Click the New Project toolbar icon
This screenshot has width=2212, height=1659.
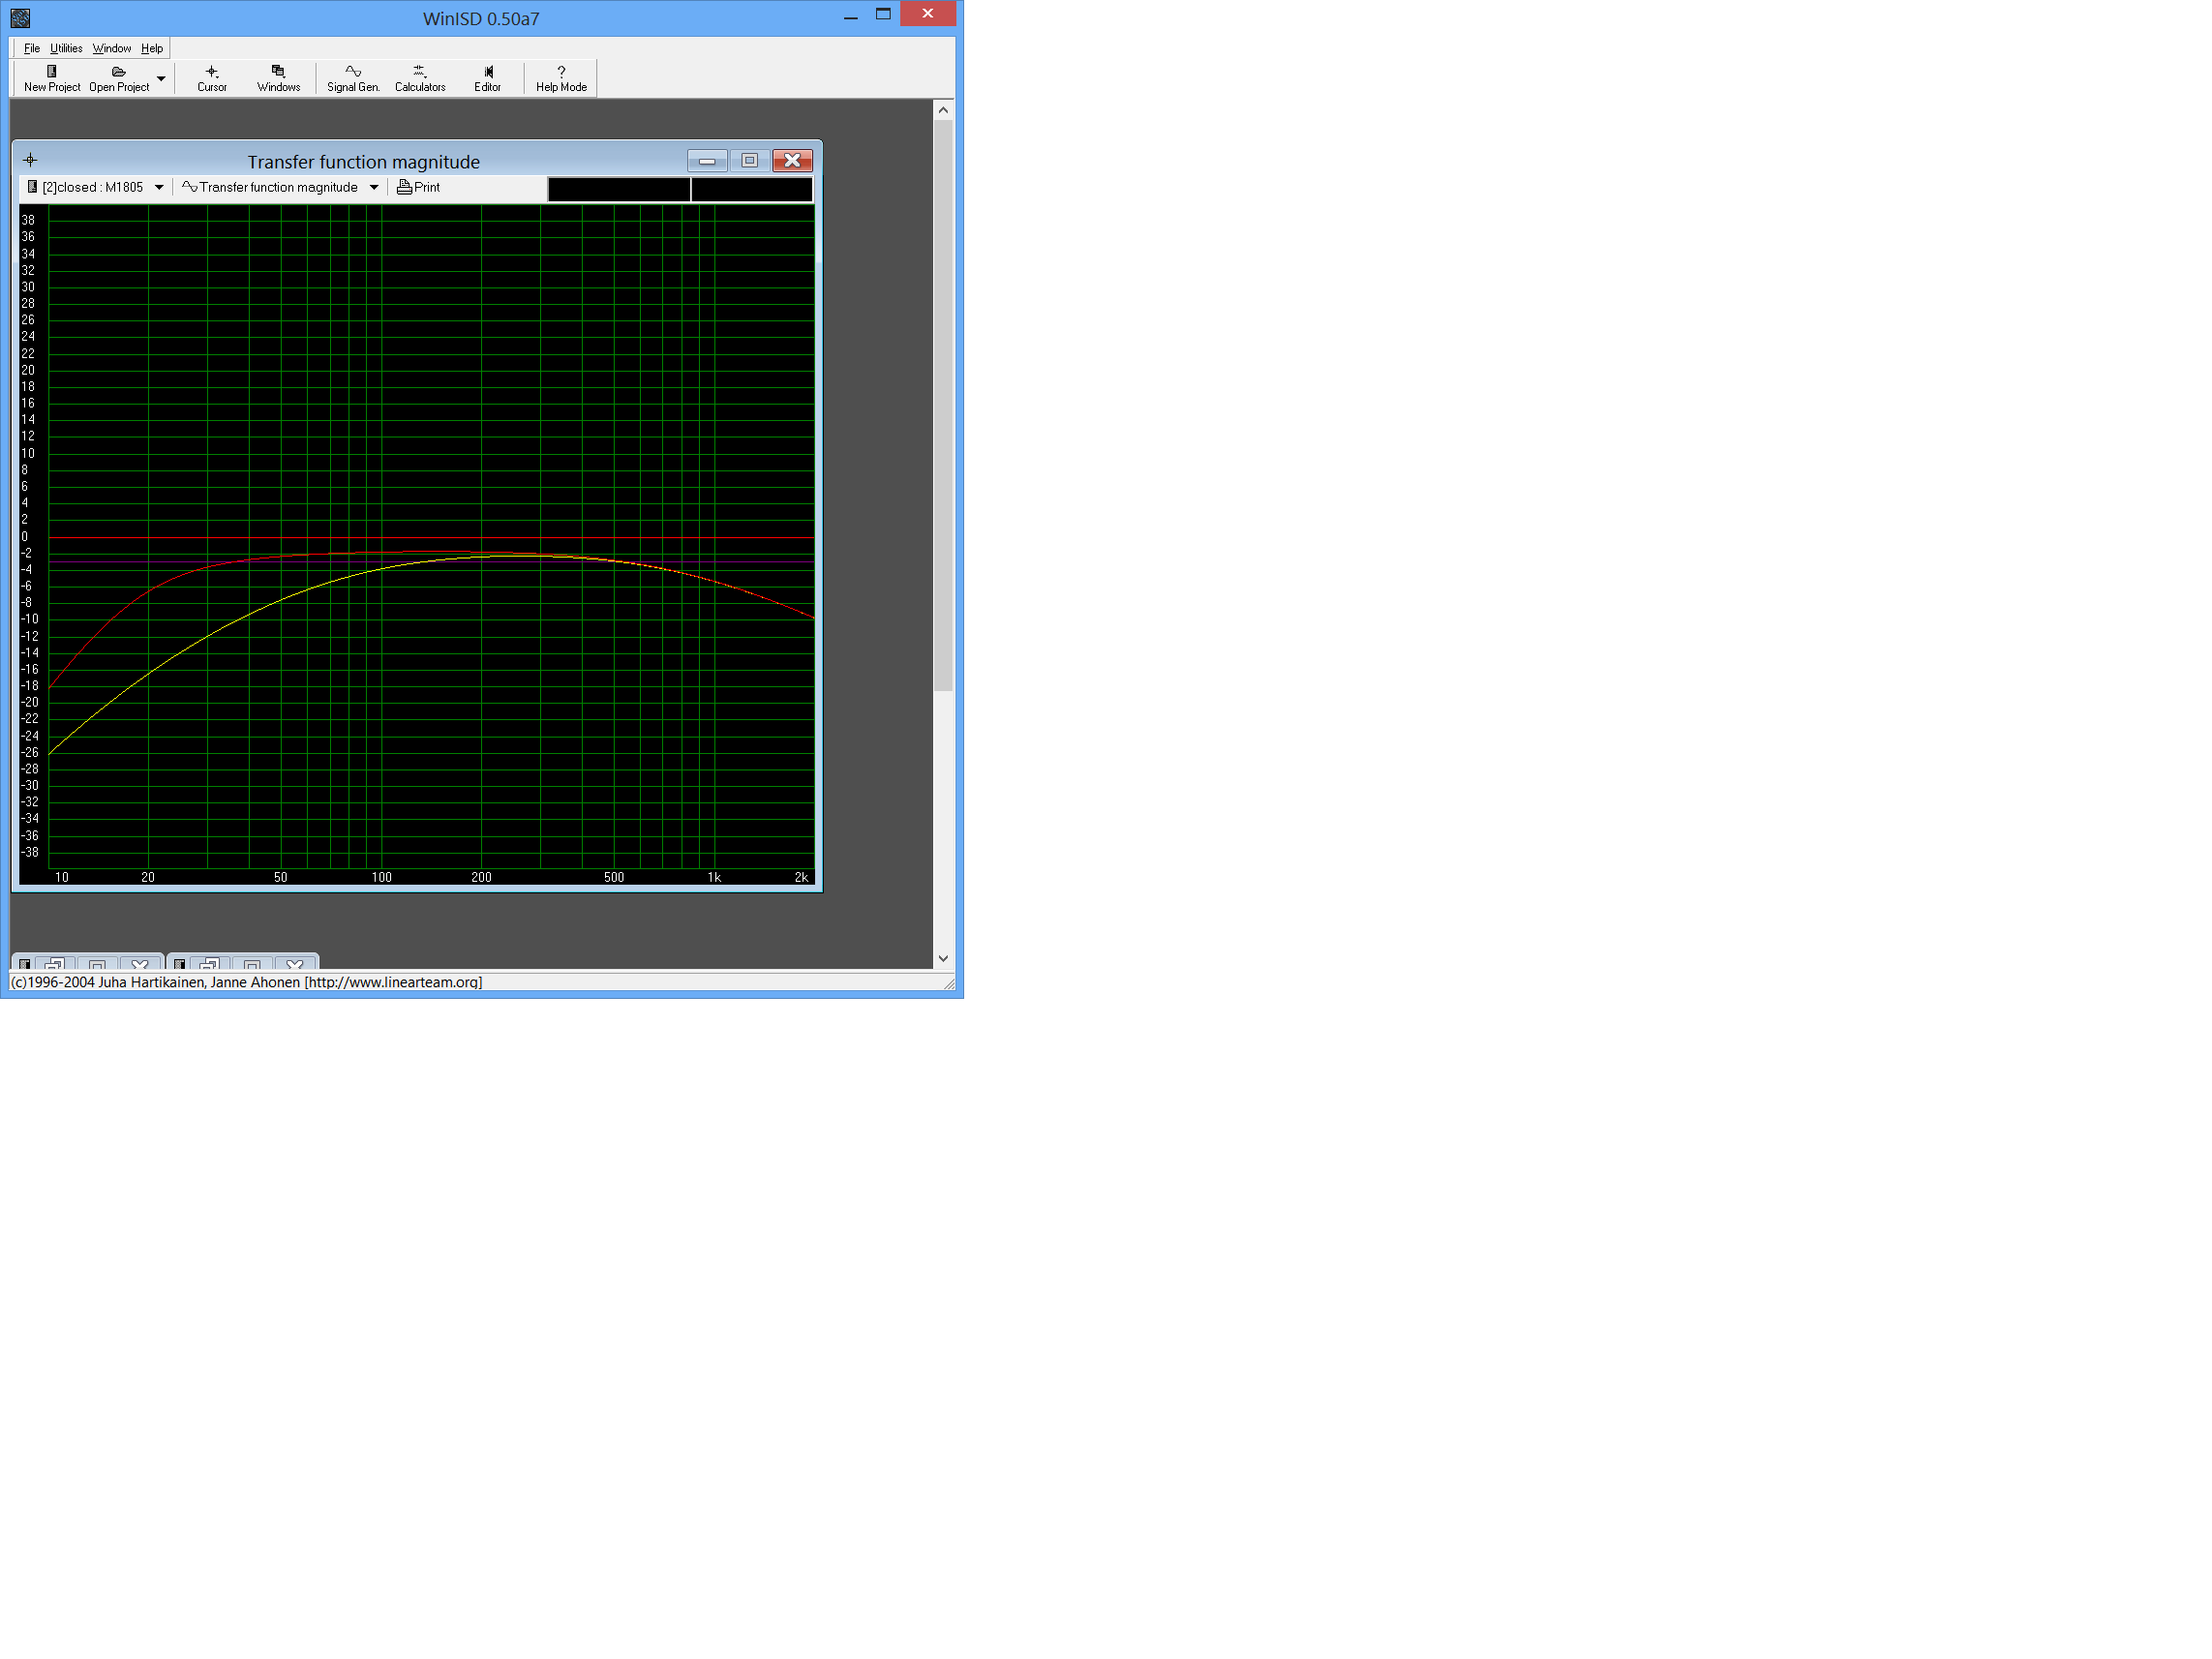click(x=52, y=78)
